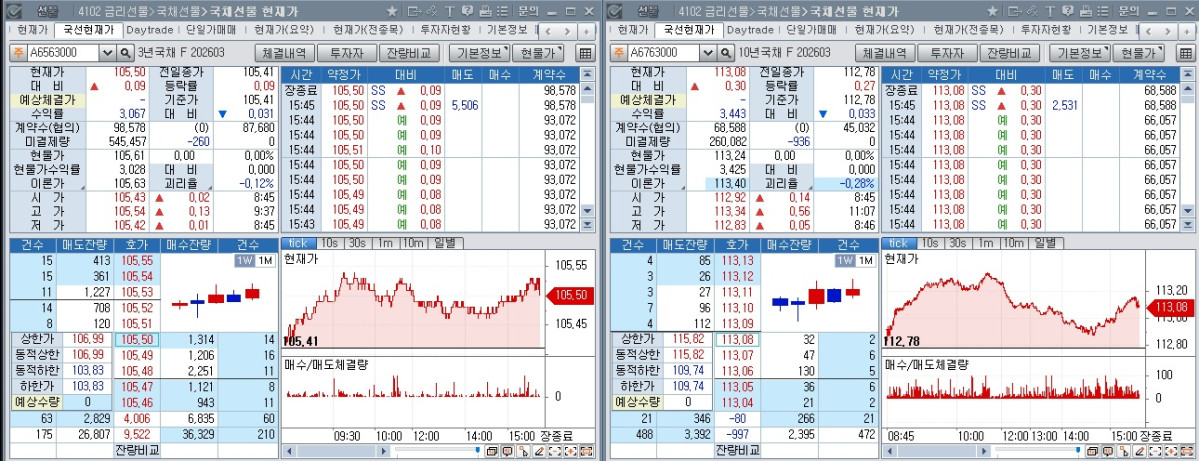Screen dimensions: 1199x461
Task: Click the chart zoom-out icon under the 3년국채 chart
Action: [x=554, y=451]
